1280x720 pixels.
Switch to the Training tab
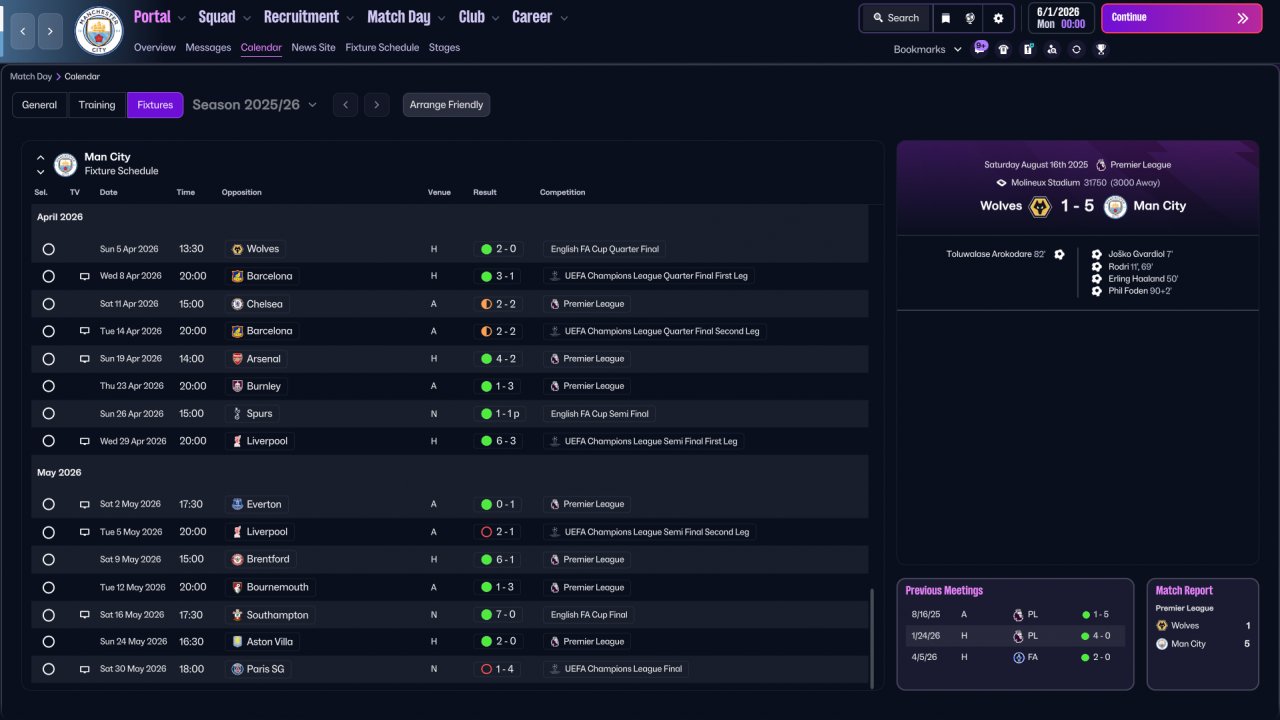97,105
